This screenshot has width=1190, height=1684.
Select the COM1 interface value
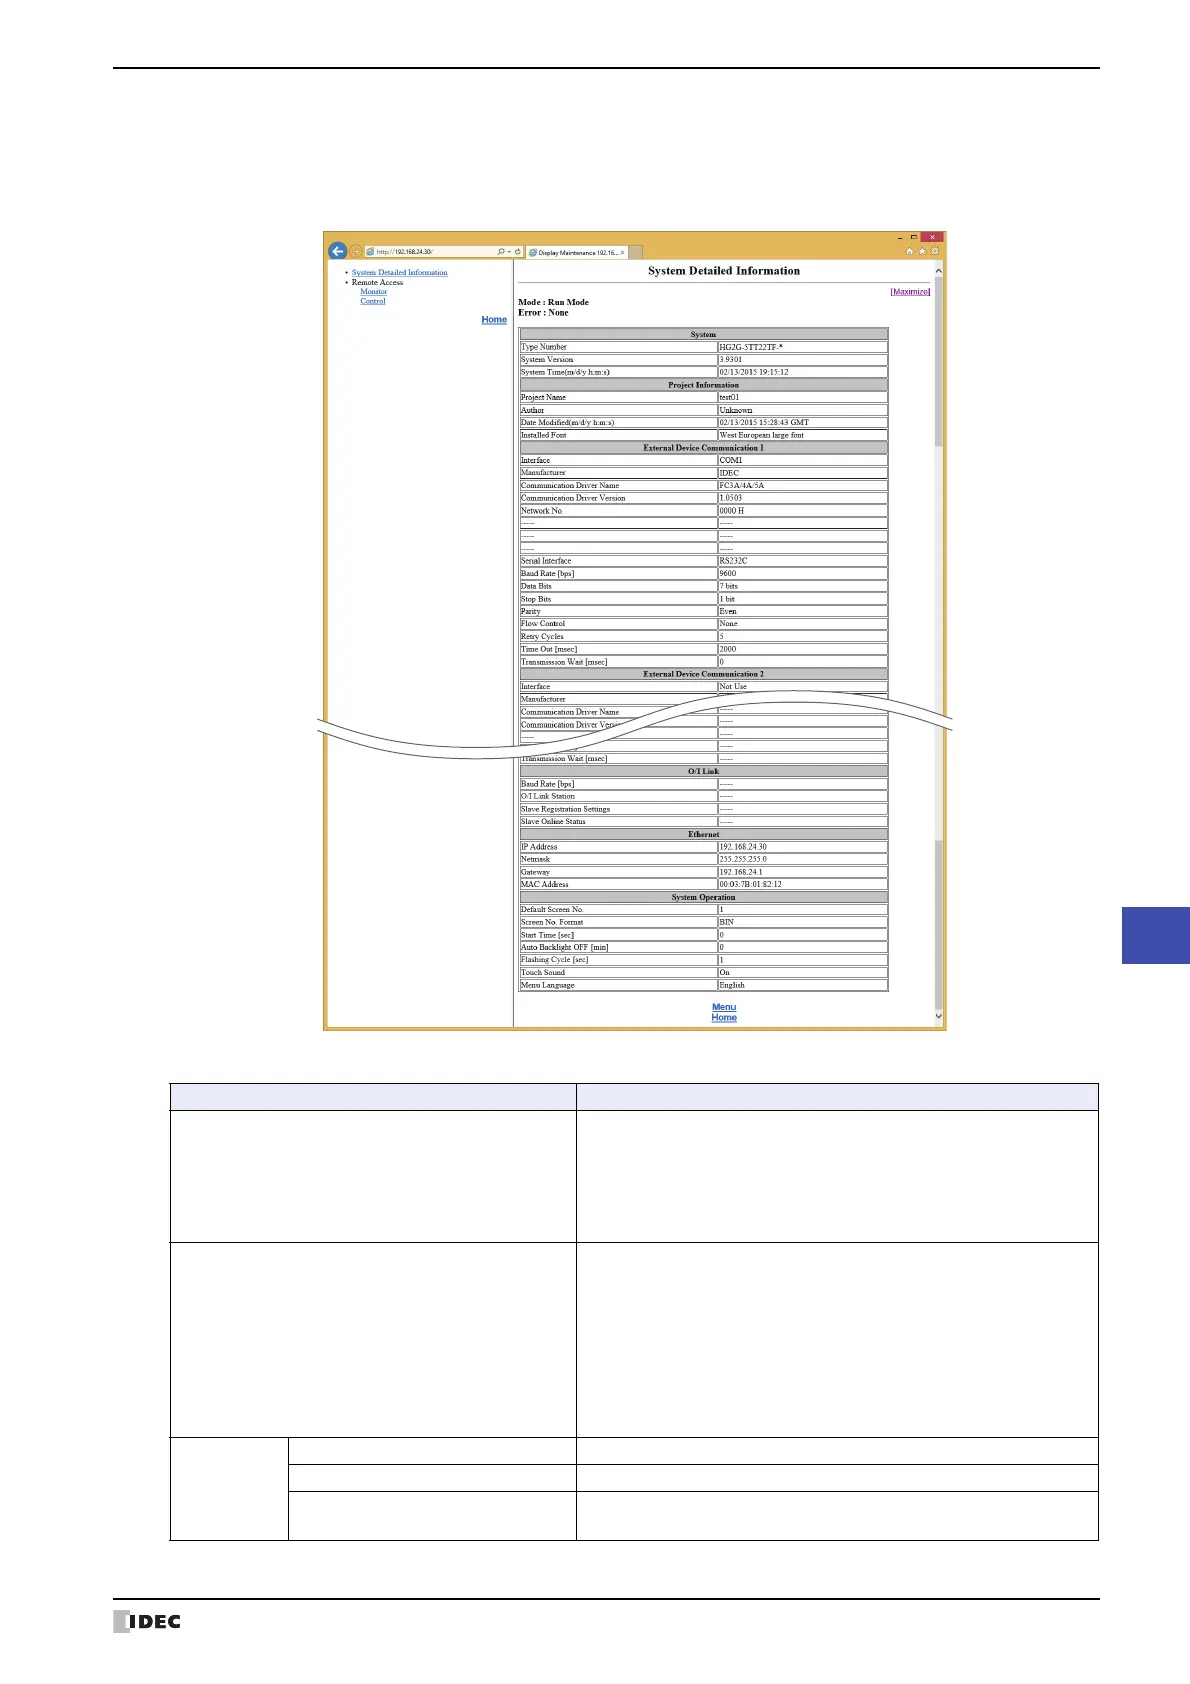coord(731,461)
